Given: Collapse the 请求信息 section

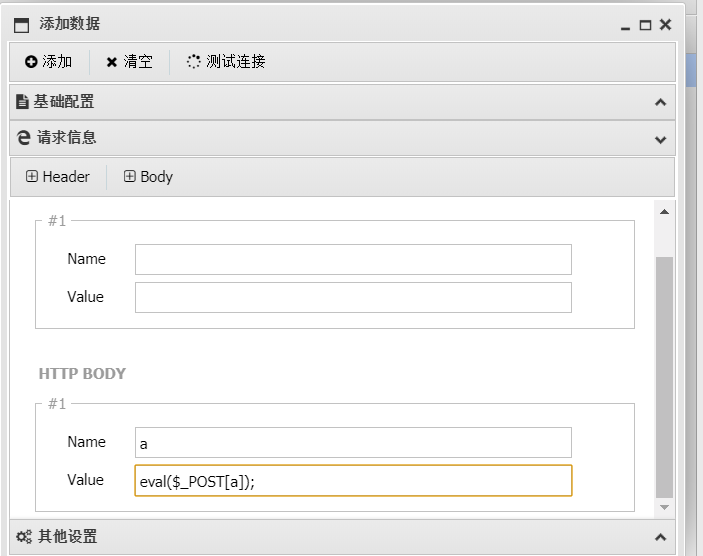Looking at the screenshot, I should (x=342, y=138).
